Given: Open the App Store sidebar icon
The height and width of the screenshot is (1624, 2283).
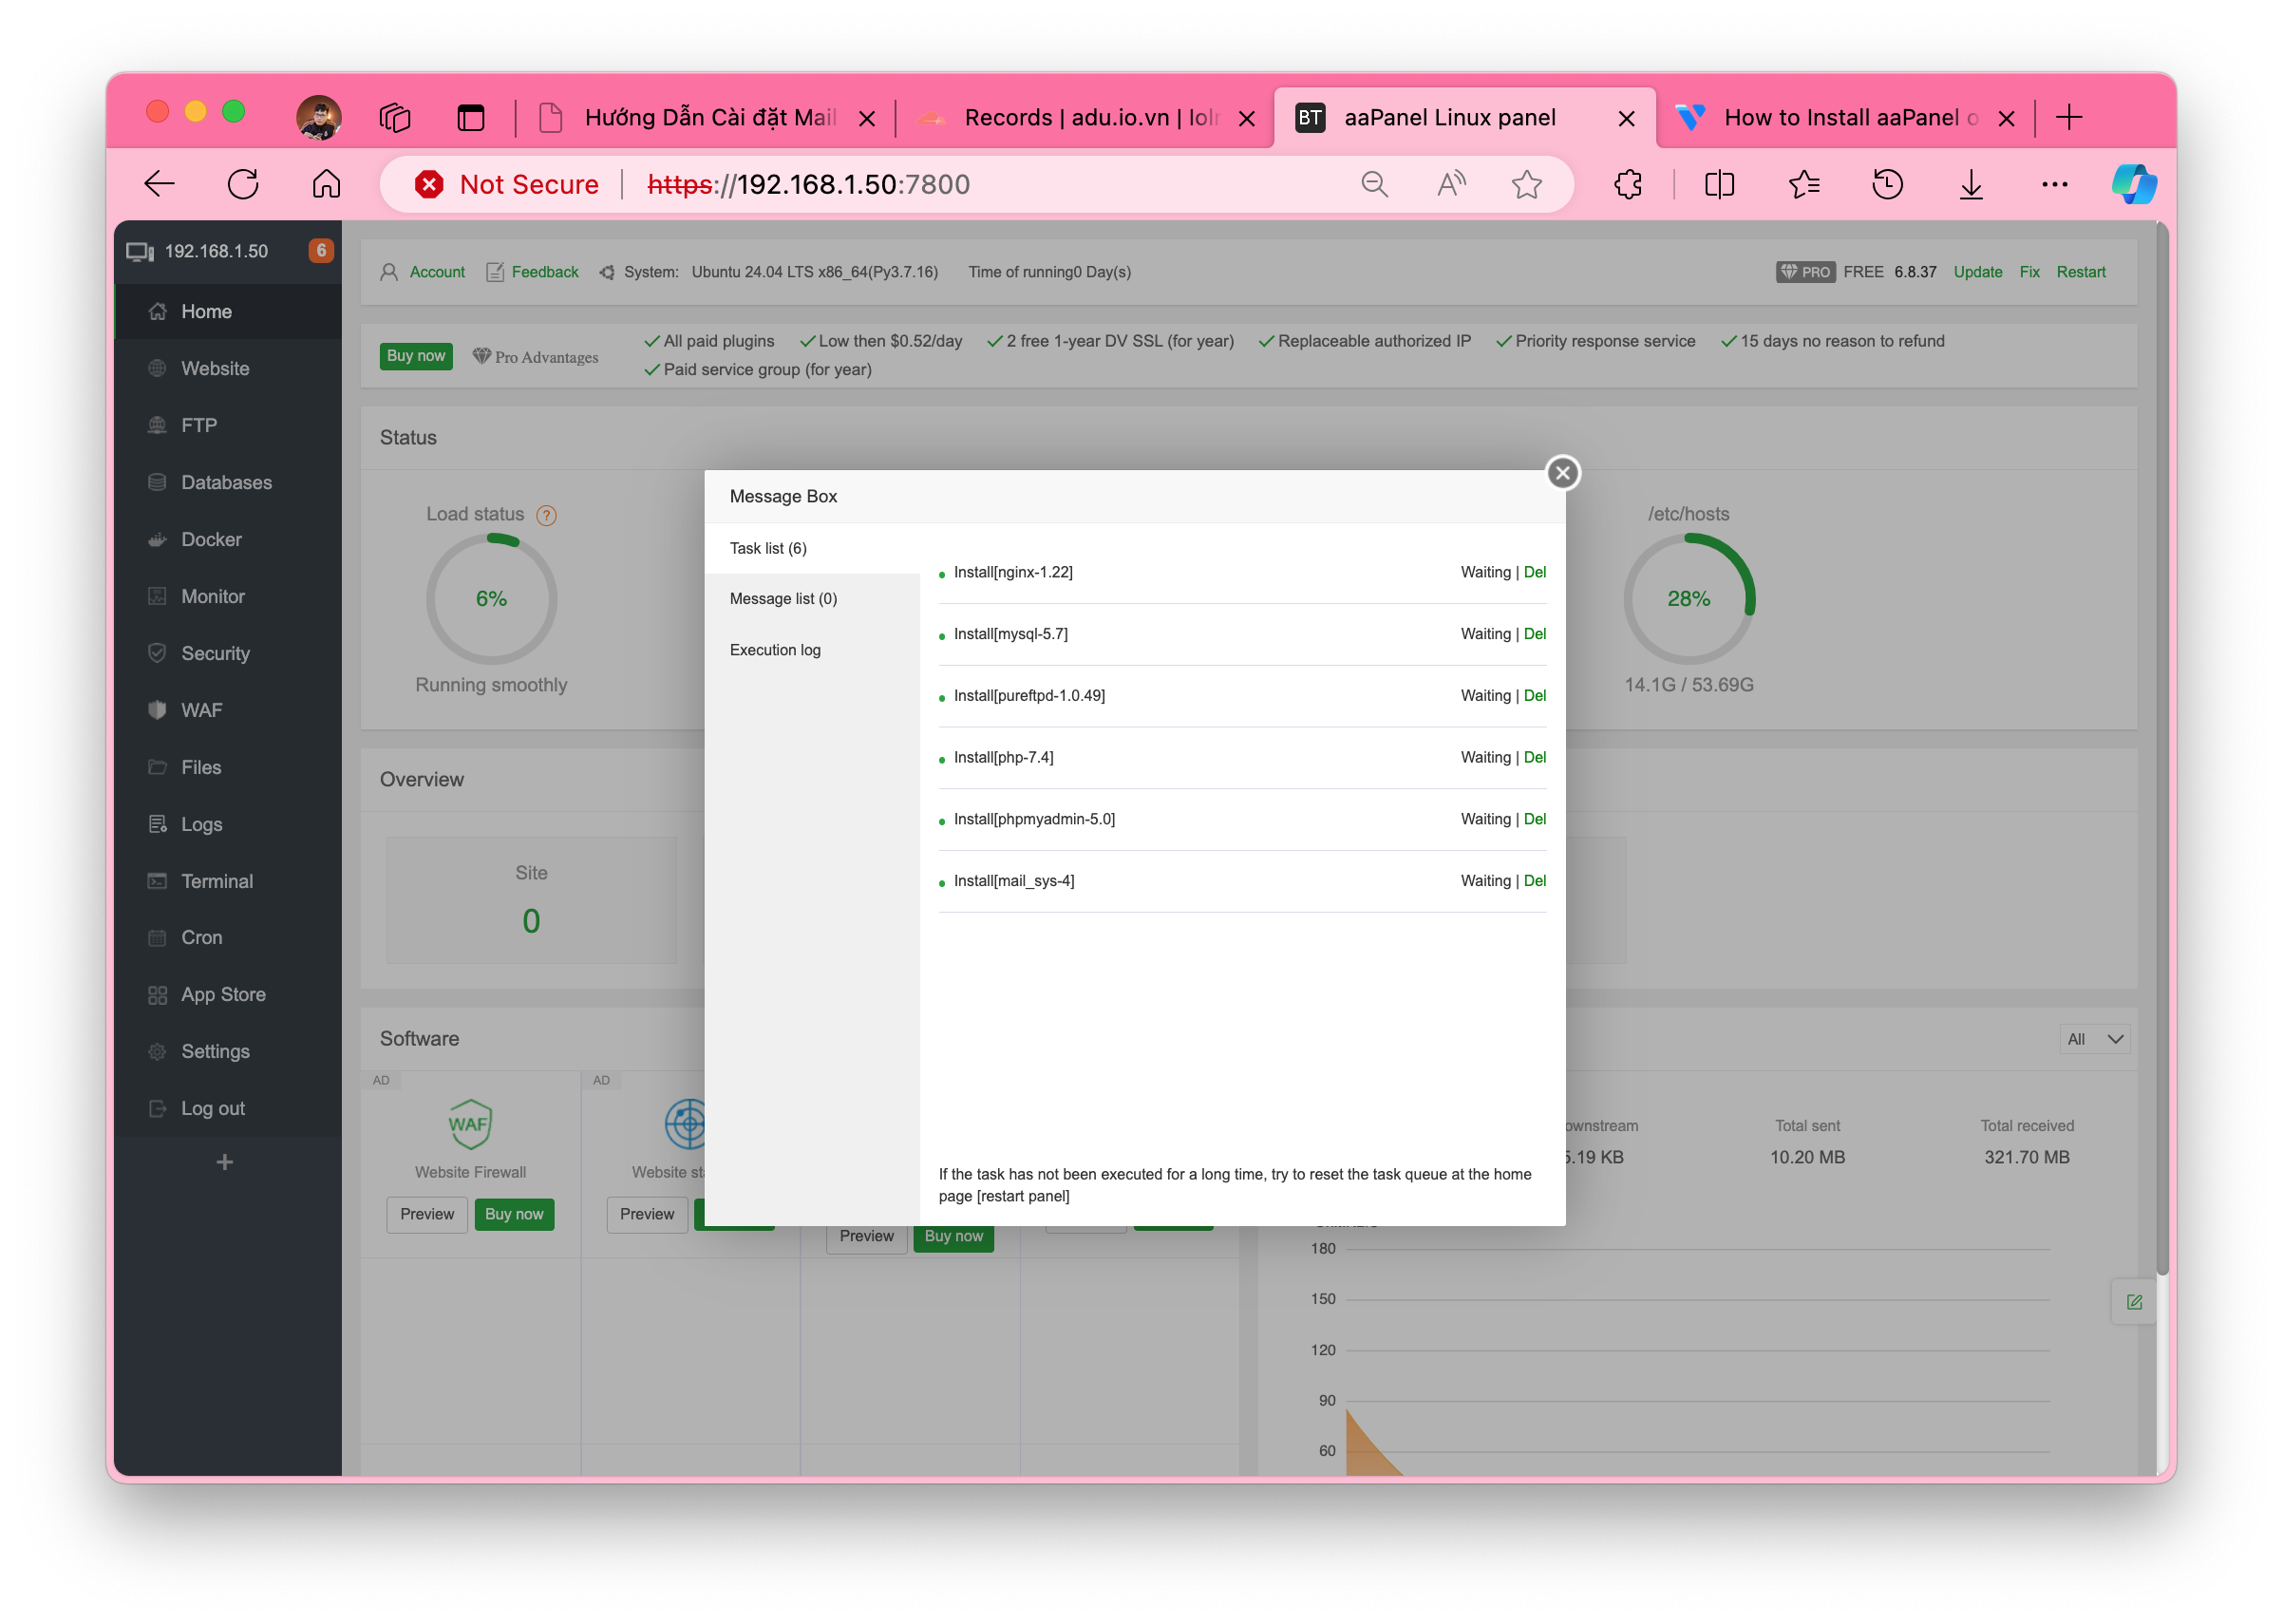Looking at the screenshot, I should pos(157,995).
